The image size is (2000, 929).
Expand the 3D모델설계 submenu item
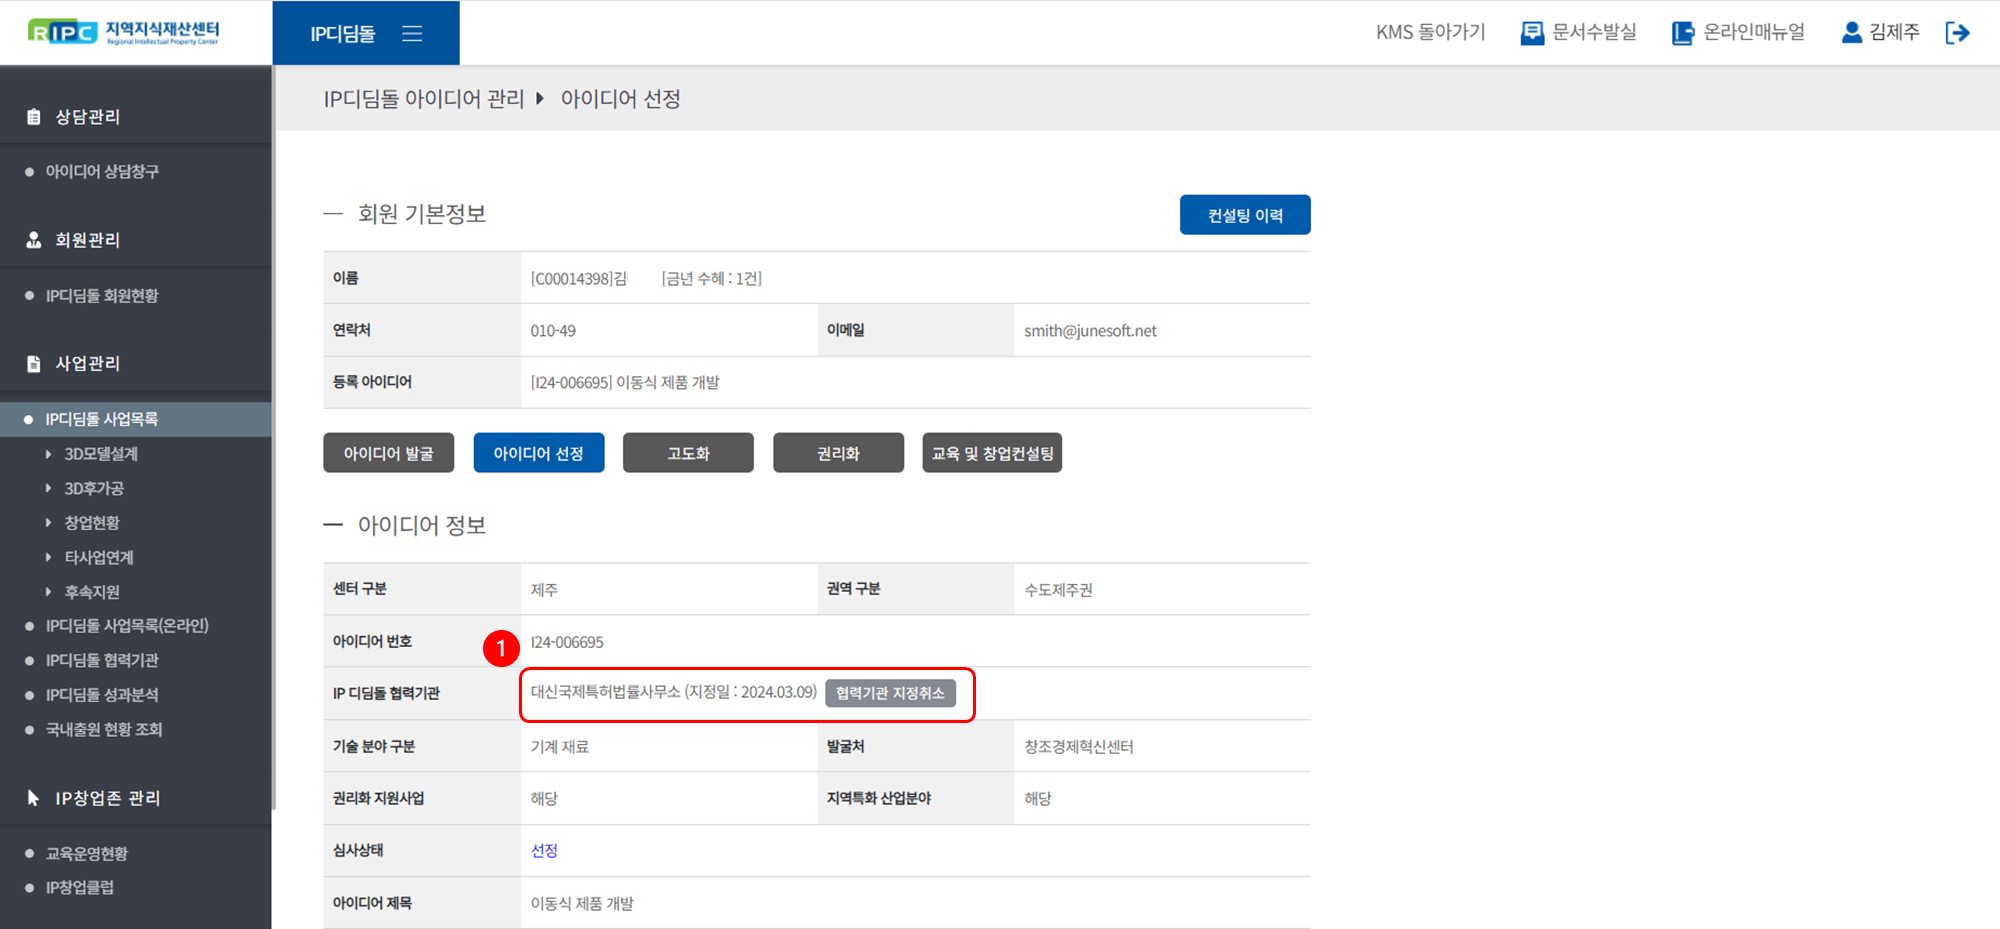click(x=100, y=454)
